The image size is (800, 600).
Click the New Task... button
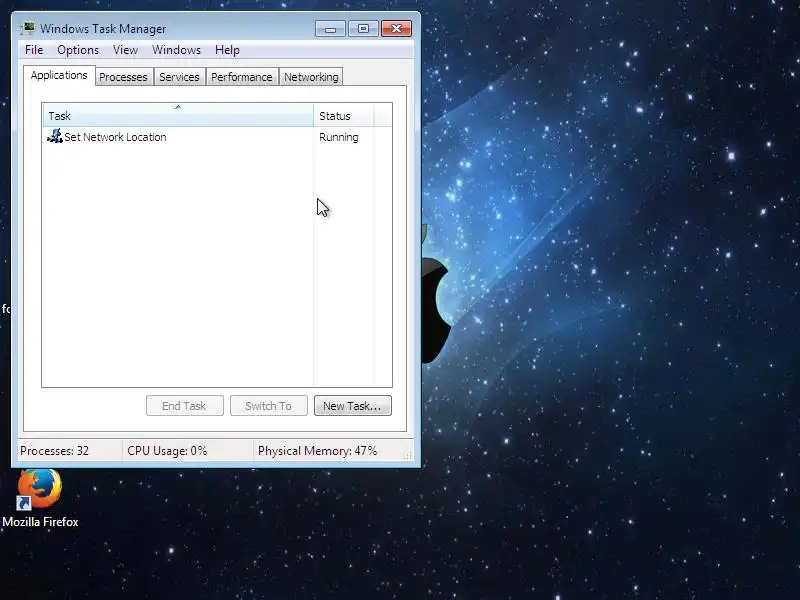pos(353,406)
